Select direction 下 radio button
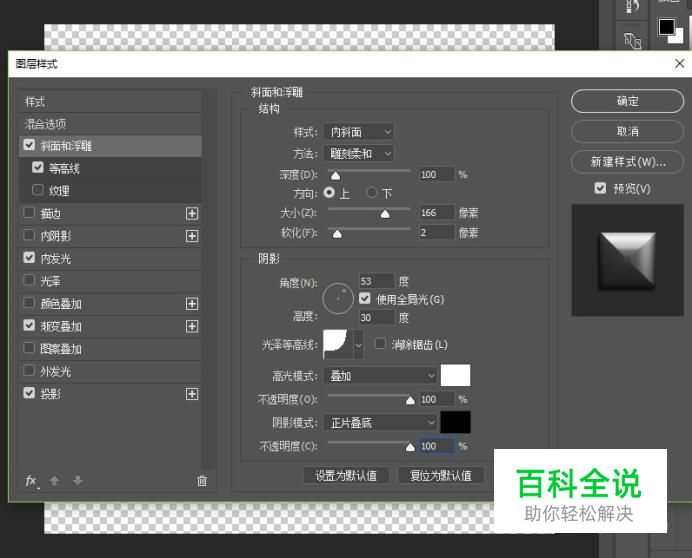 (372, 192)
